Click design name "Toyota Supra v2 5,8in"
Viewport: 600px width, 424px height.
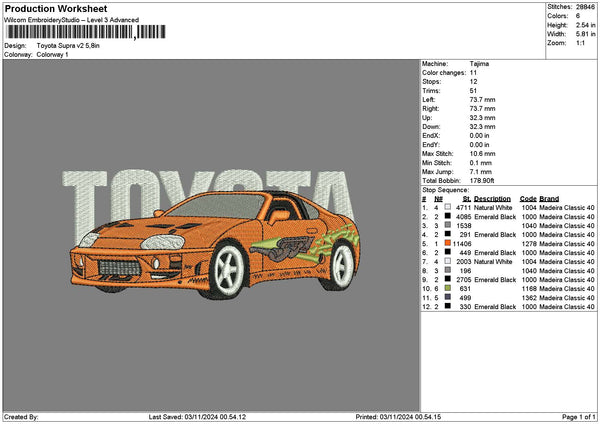[68, 46]
